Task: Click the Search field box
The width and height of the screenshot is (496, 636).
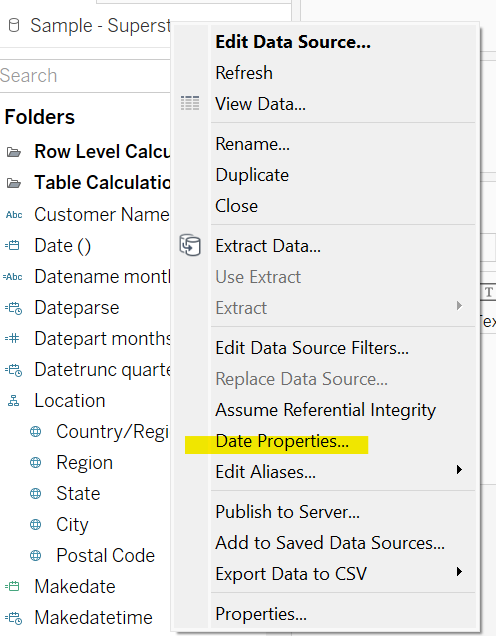Action: (85, 75)
